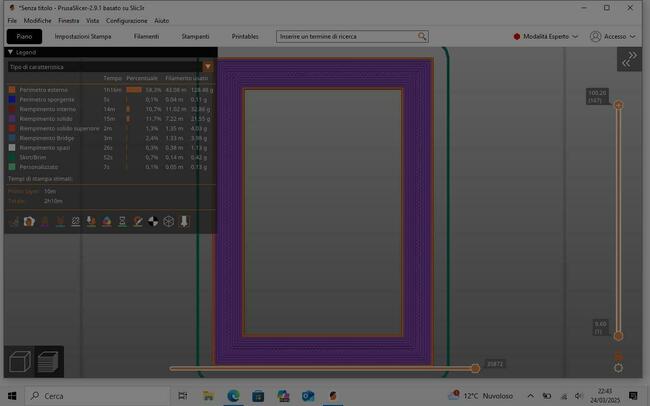Click the vertical layer slider top handle
The height and width of the screenshot is (406, 650).
click(x=618, y=104)
